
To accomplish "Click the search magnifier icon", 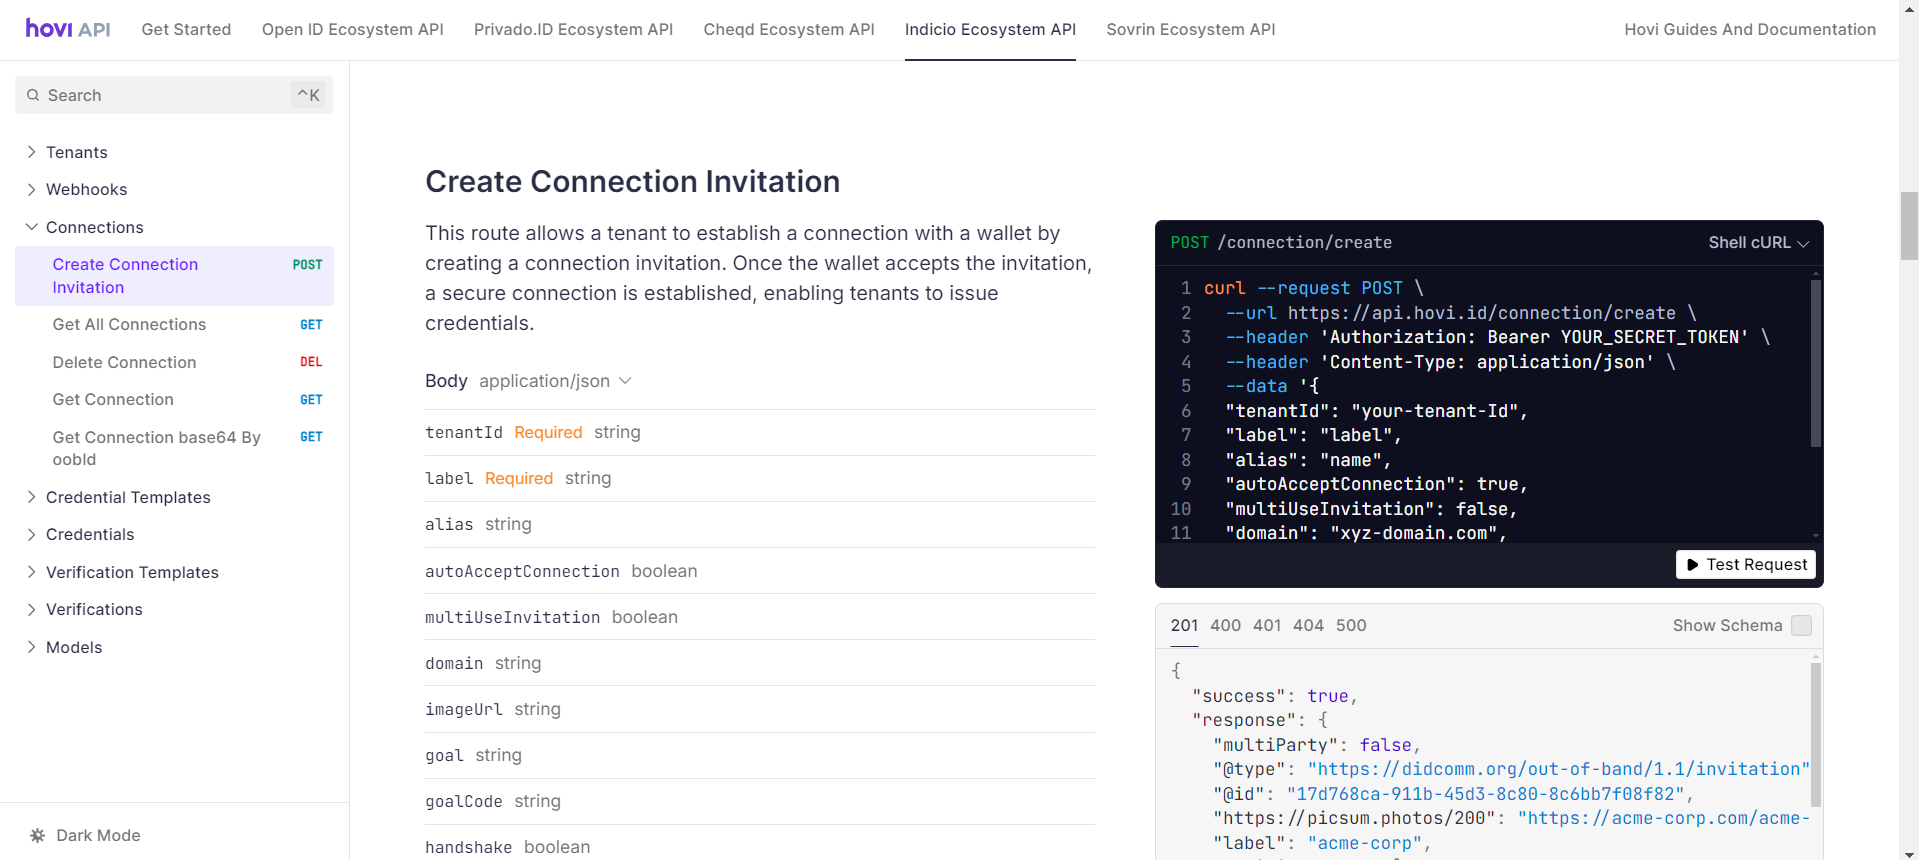I will click(x=33, y=95).
